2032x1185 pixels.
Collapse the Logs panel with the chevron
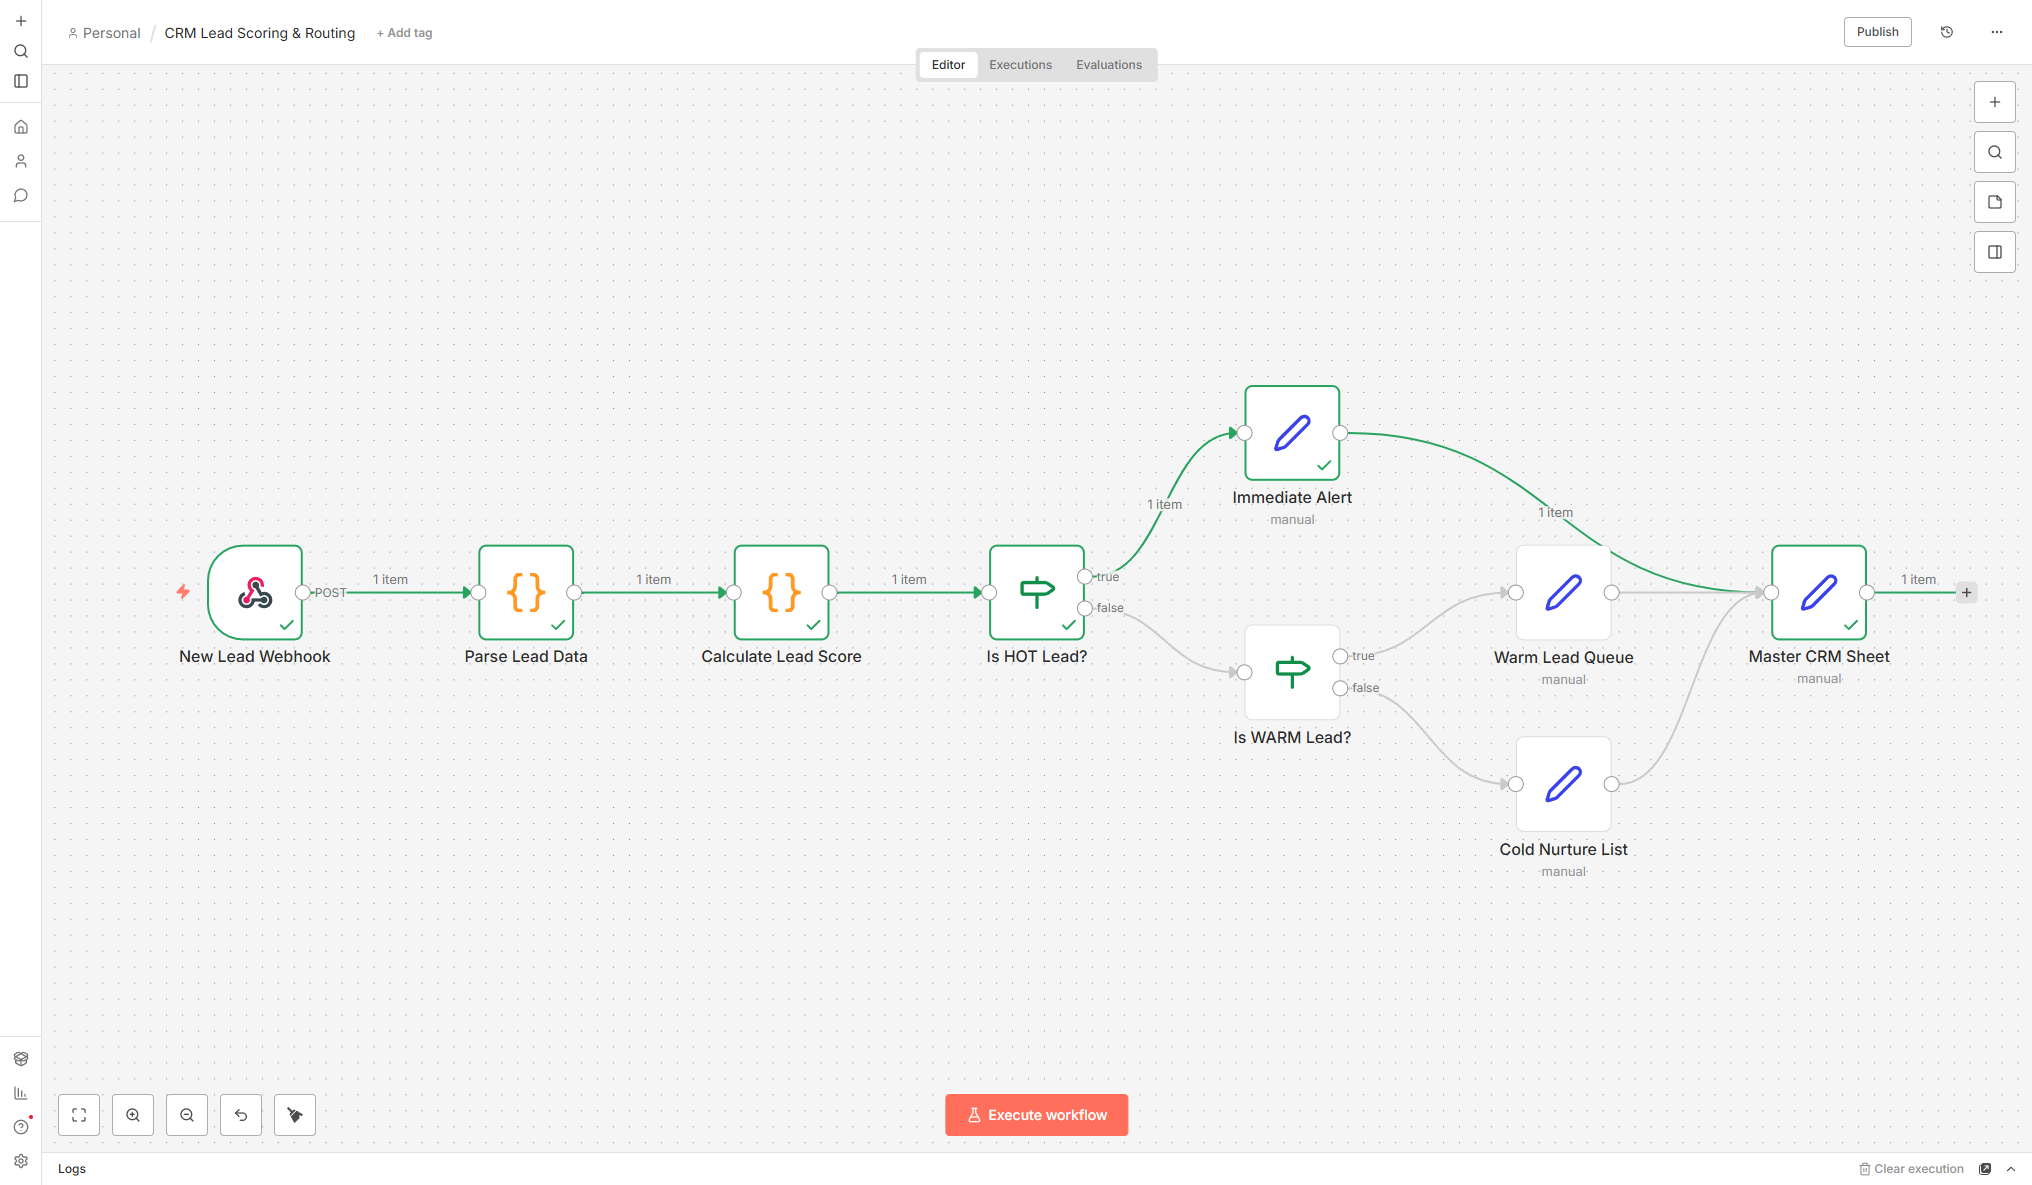click(x=2011, y=1168)
